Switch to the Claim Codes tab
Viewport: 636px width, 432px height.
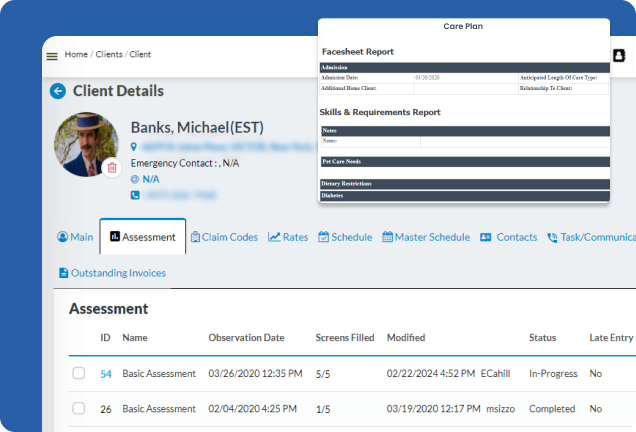click(x=223, y=237)
